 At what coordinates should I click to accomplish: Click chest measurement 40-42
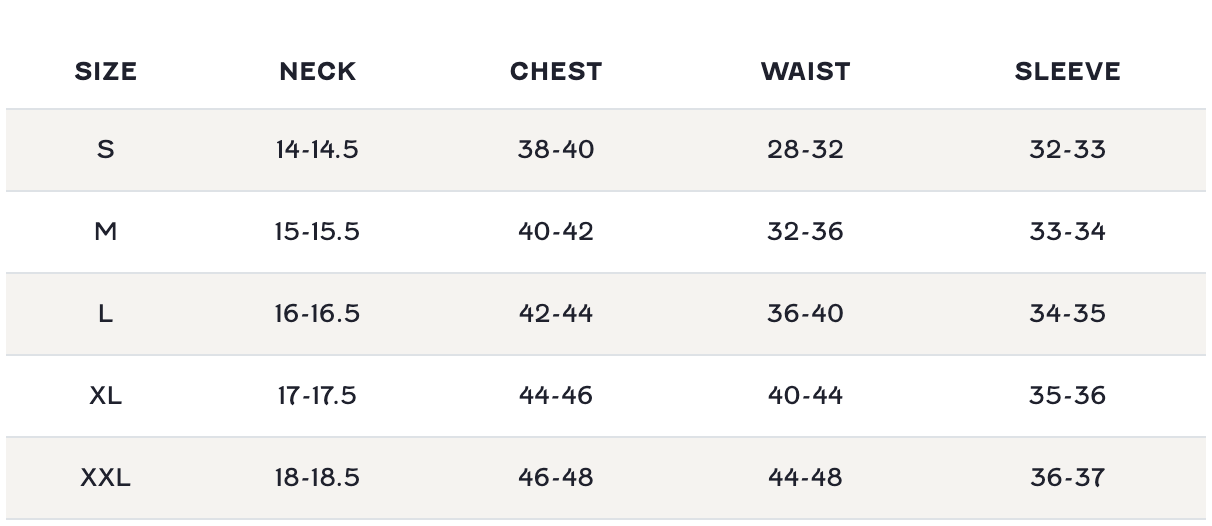tap(556, 232)
